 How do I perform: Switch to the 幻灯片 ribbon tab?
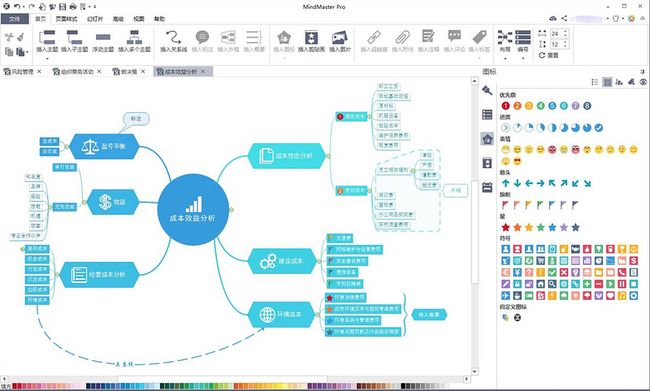95,19
